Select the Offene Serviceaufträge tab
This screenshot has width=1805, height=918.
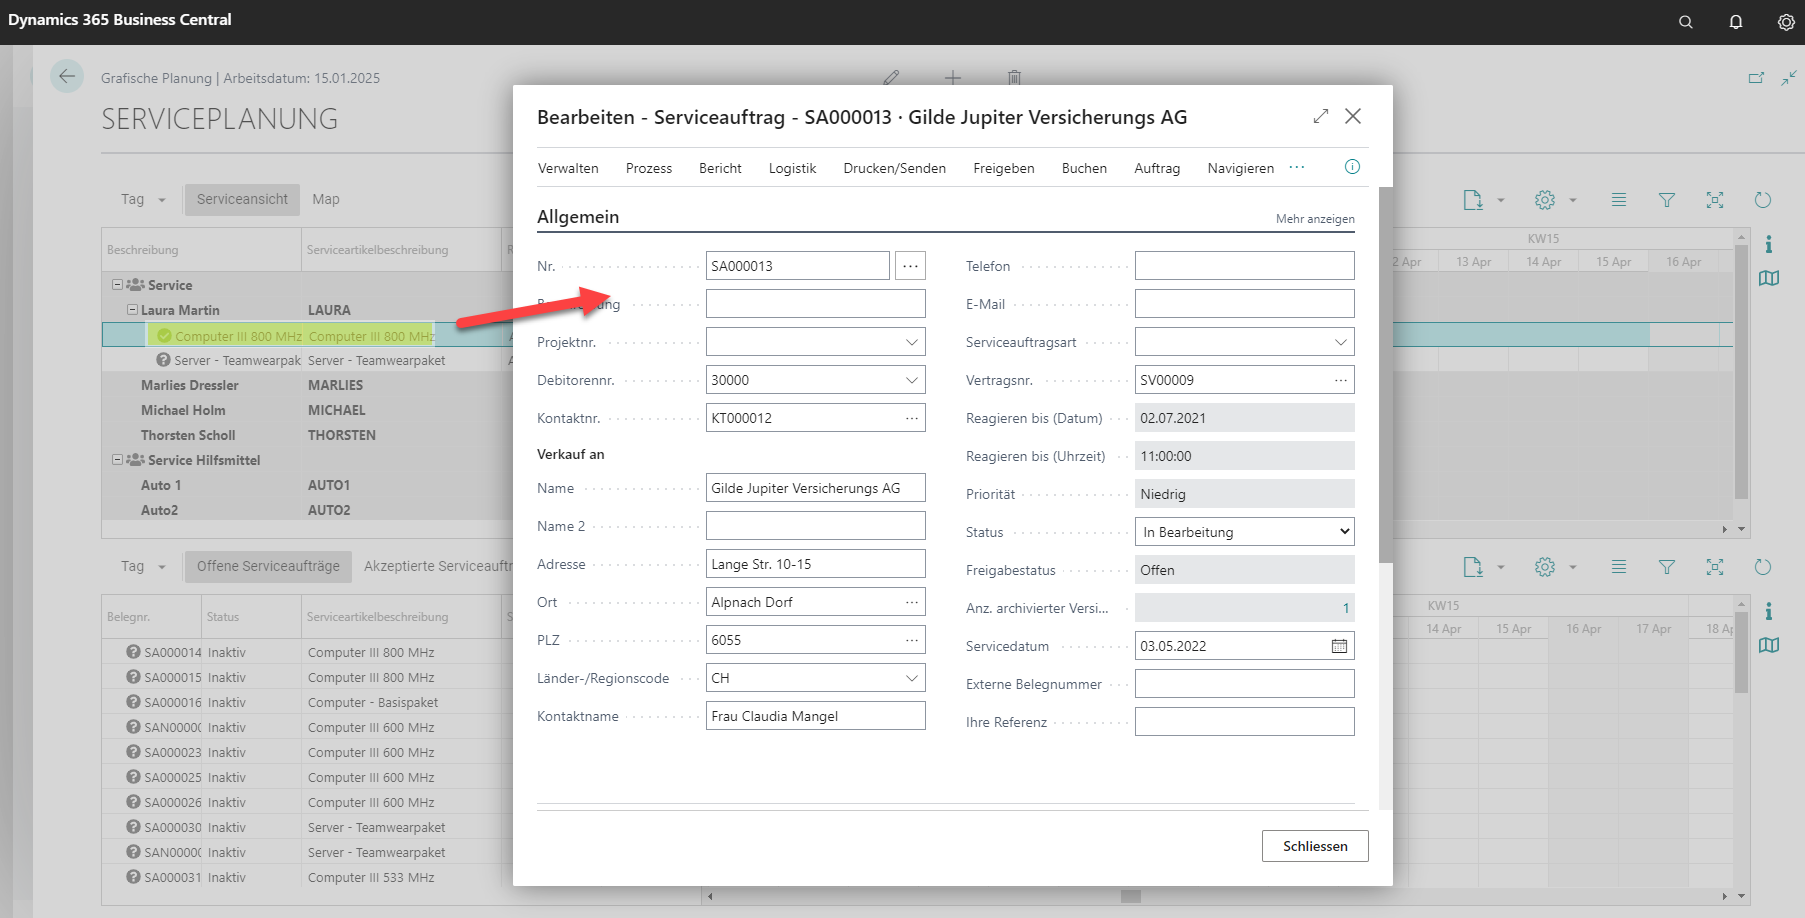(268, 566)
